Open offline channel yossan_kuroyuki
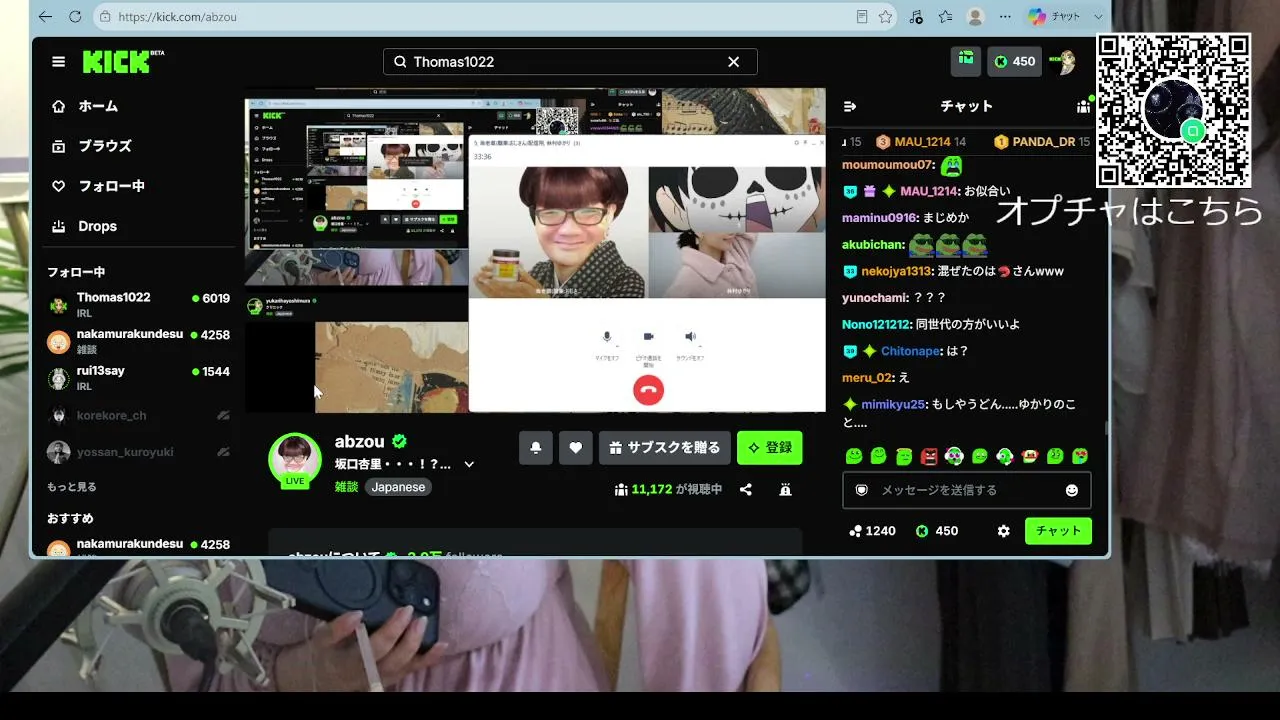 pos(138,452)
